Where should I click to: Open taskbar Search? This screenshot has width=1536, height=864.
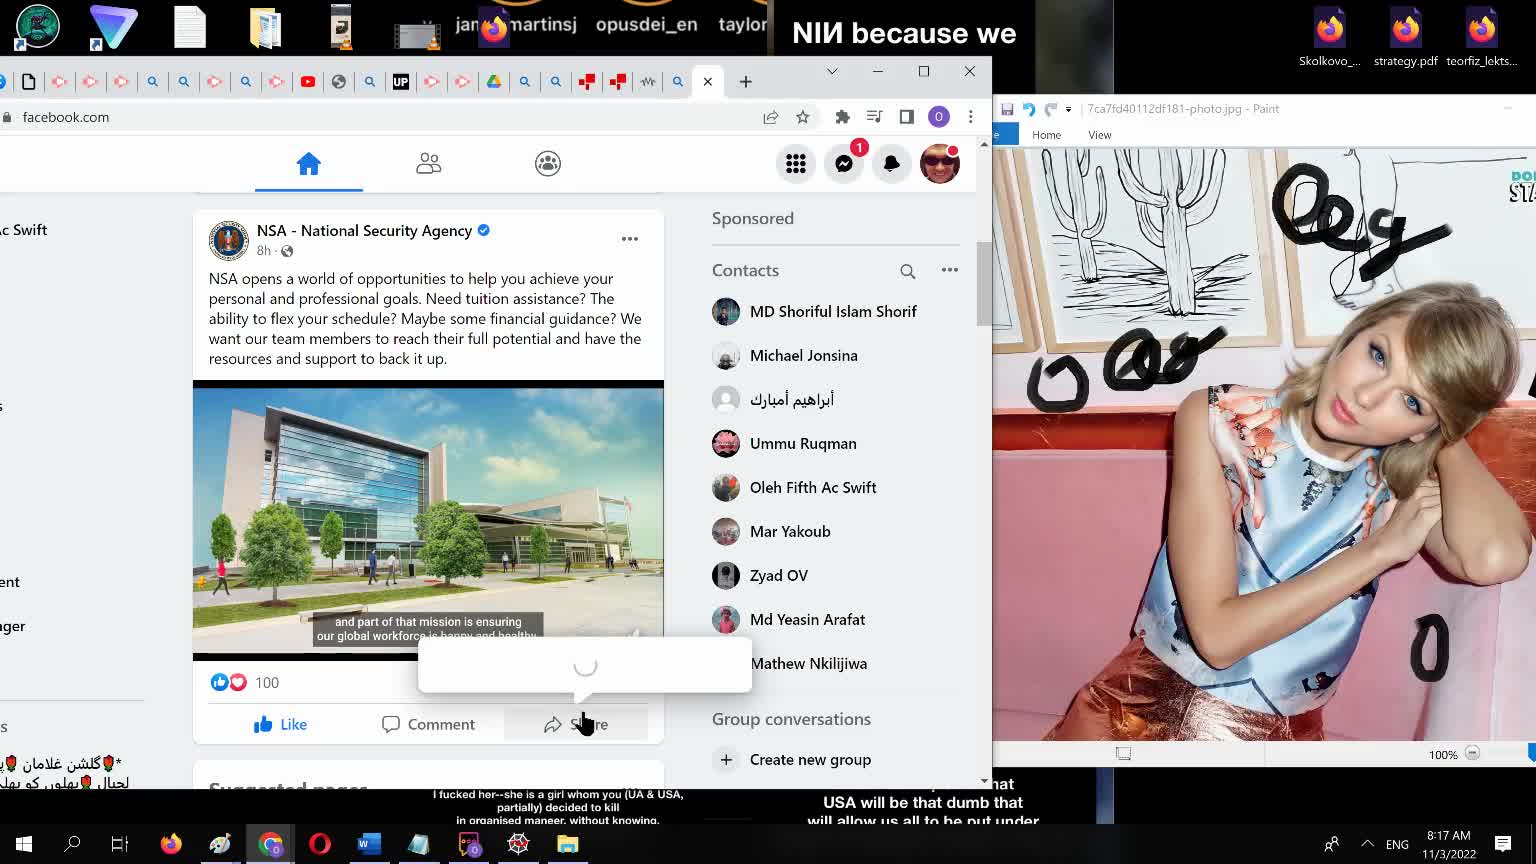[72, 844]
